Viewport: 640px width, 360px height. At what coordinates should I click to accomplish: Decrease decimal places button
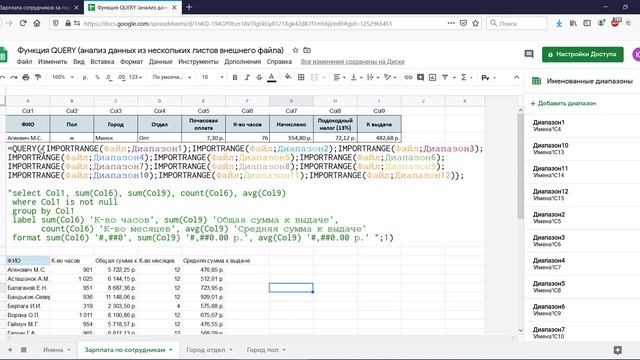[109, 77]
